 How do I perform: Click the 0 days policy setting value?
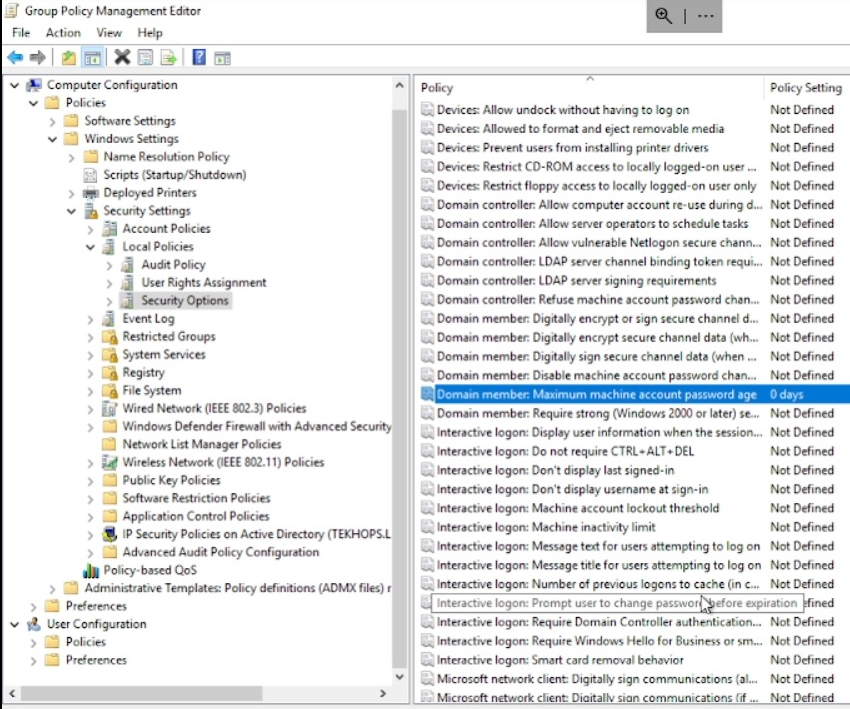click(787, 394)
